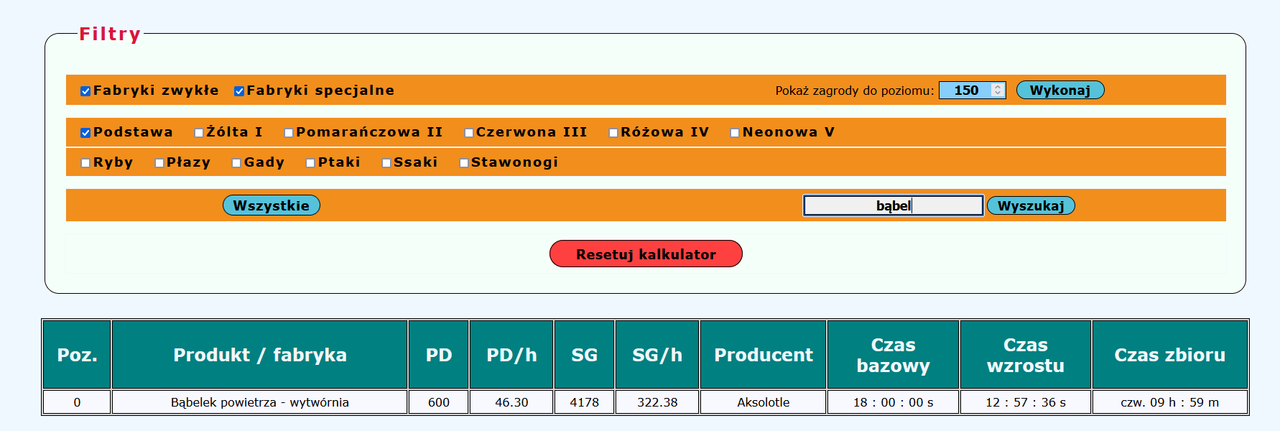Click the Aksolotle producer cell

[x=764, y=402]
